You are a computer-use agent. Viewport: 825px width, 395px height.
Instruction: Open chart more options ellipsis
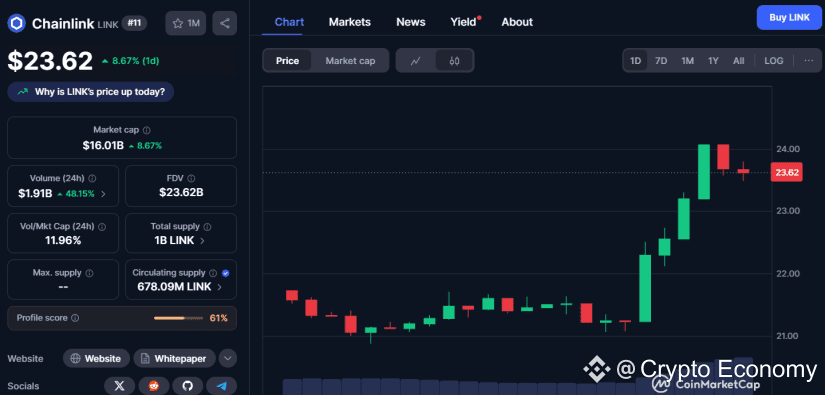tap(809, 60)
